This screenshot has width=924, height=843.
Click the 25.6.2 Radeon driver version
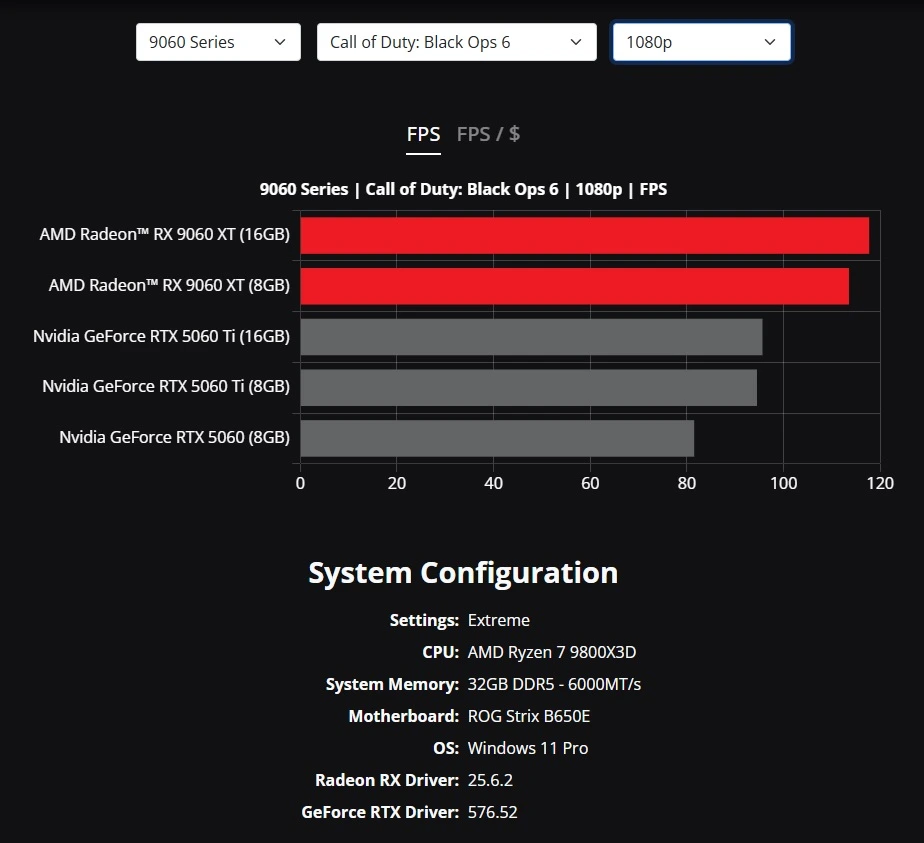pos(490,780)
